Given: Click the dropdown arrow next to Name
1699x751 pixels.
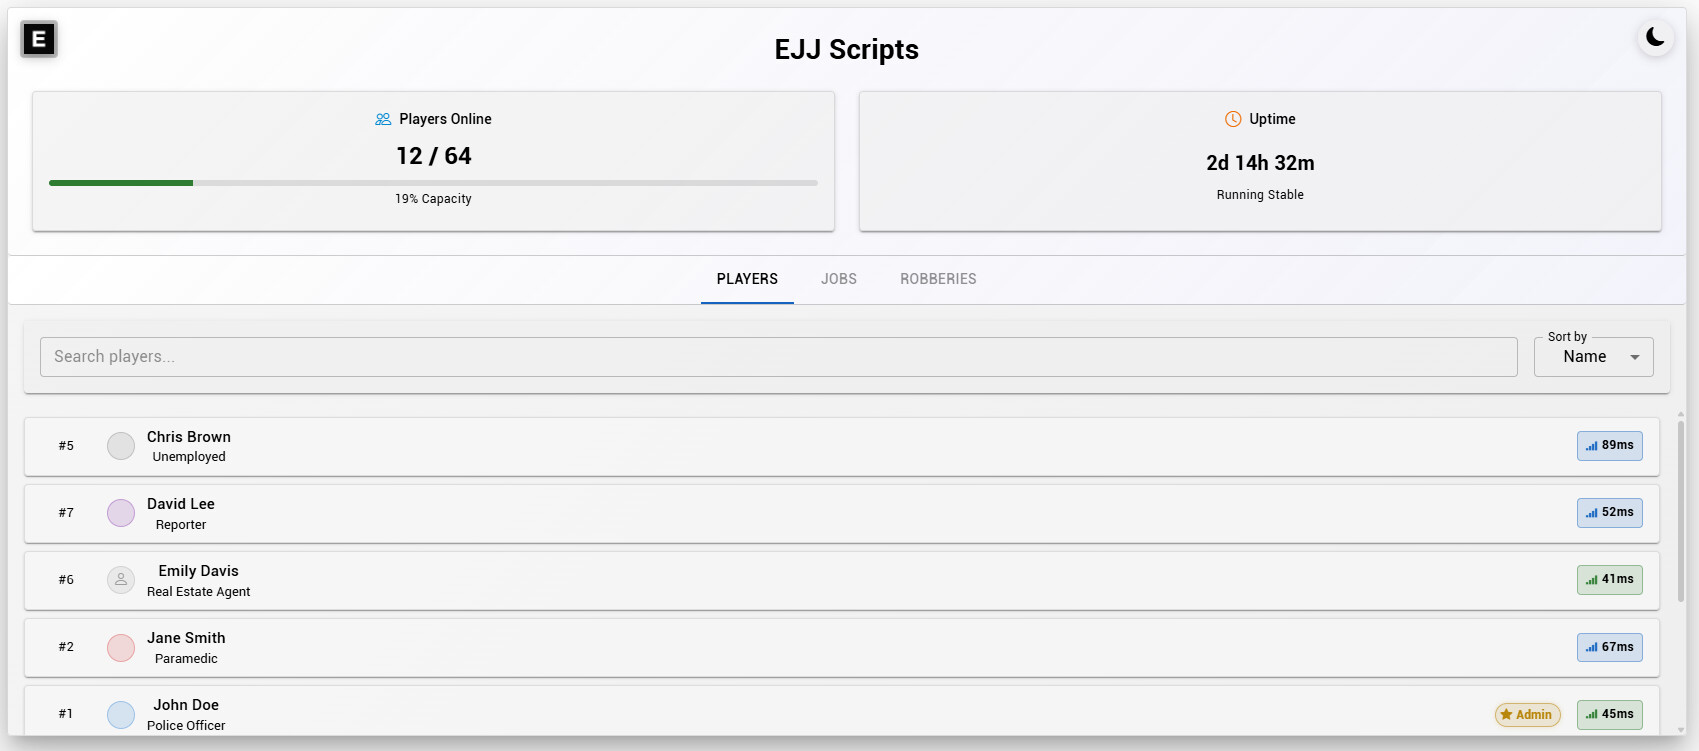Looking at the screenshot, I should click(x=1636, y=356).
